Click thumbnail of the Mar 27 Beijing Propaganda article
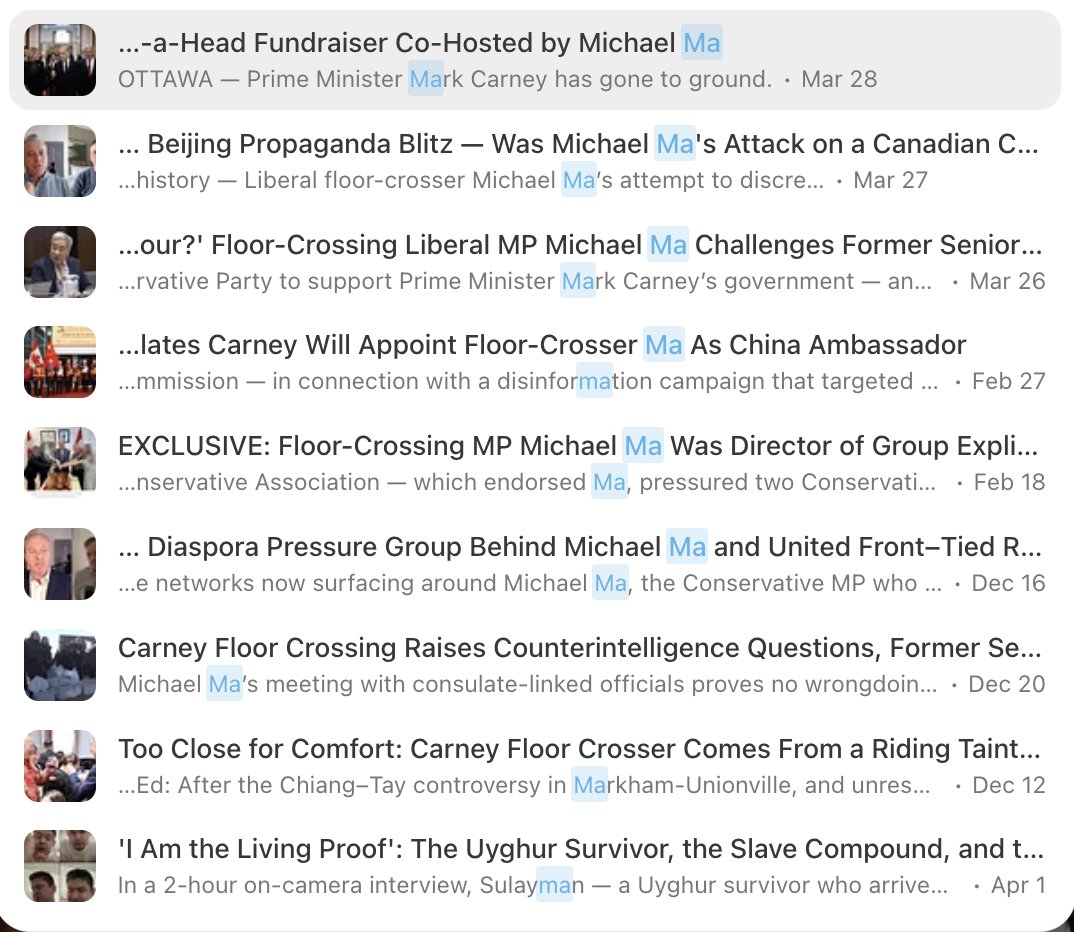The image size is (1074, 932). pos(60,161)
